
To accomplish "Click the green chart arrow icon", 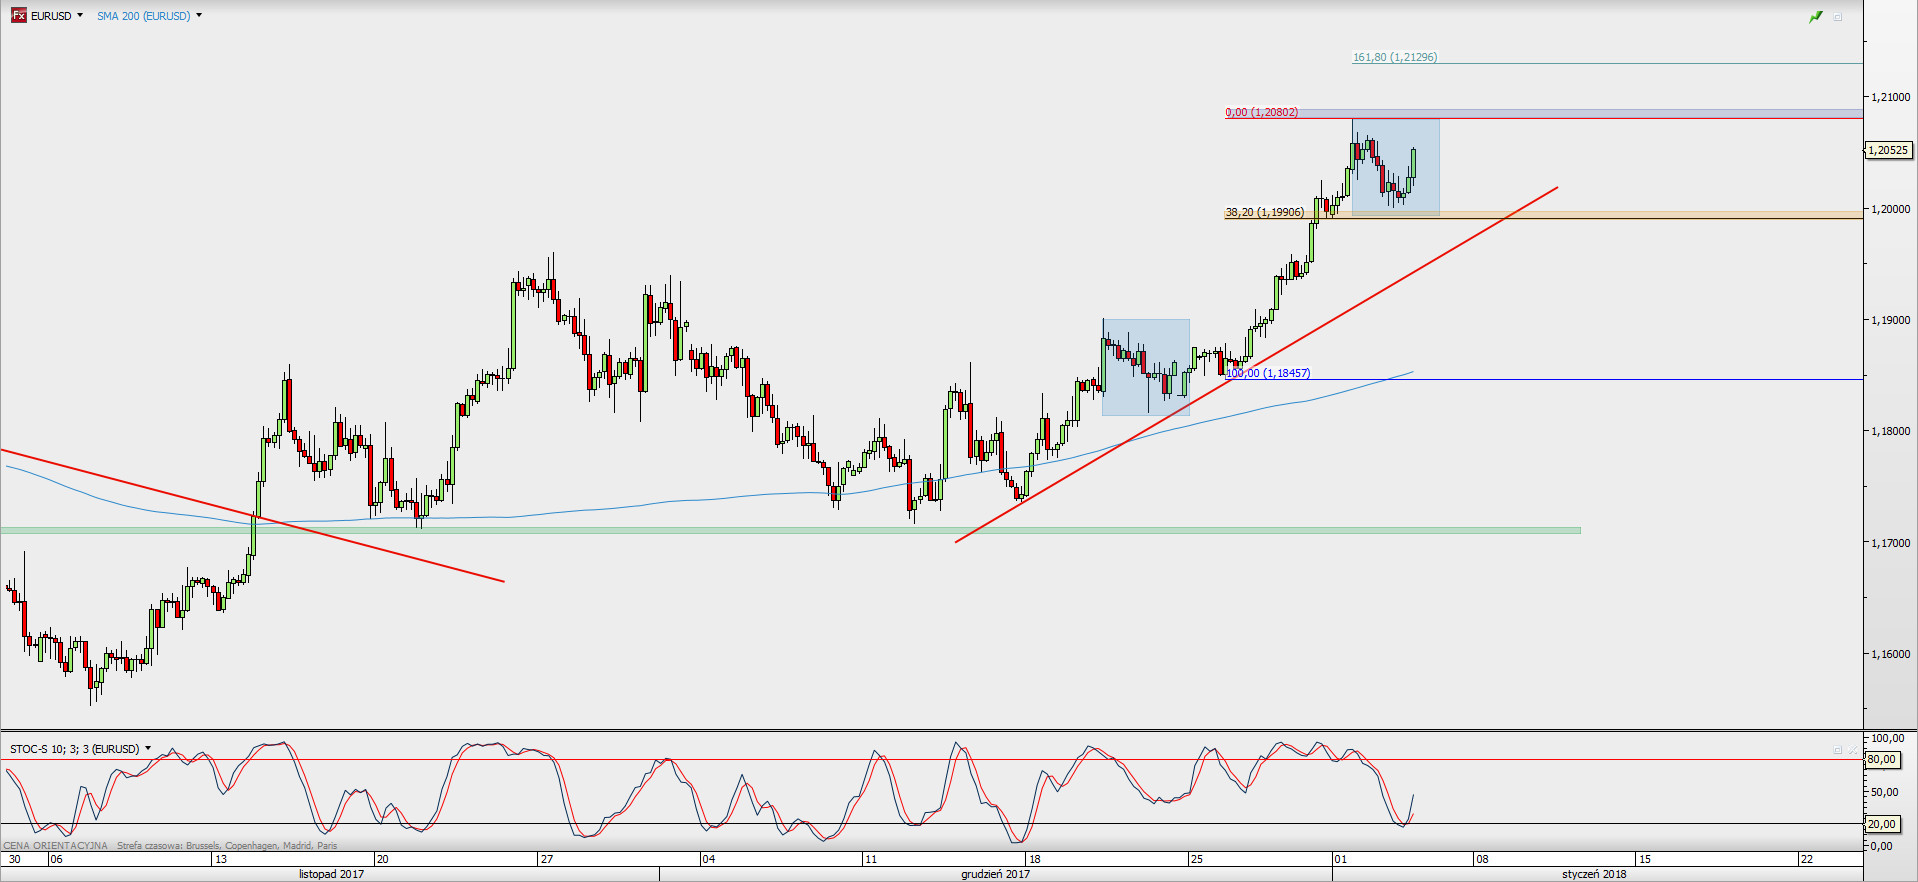I will (1816, 17).
